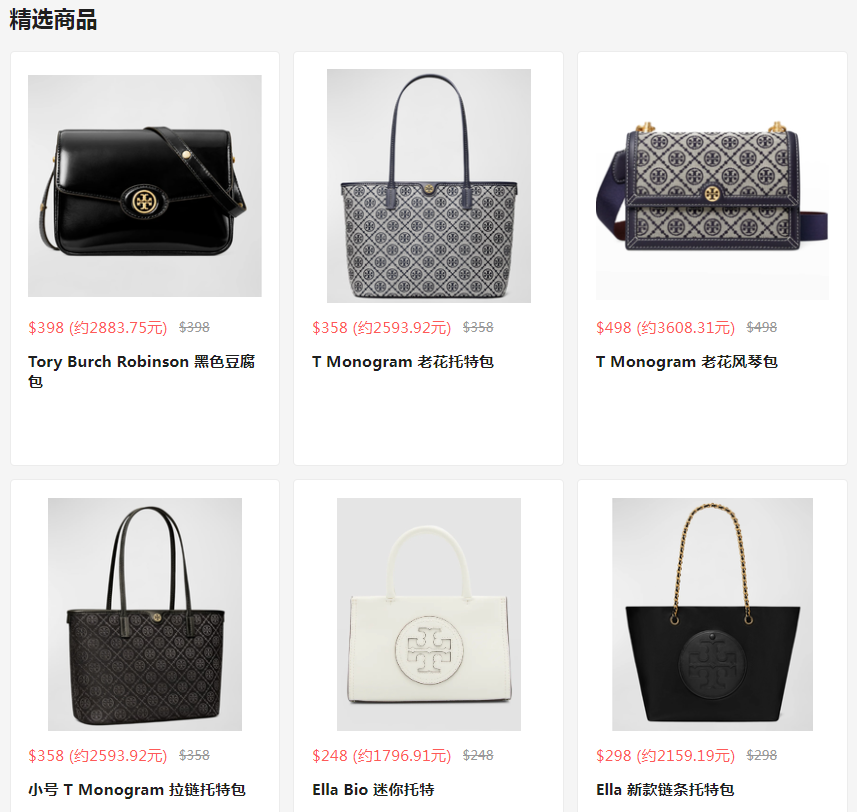The image size is (857, 812).
Task: Select the struck-through $358 price of 老花托特包
Action: 478,327
